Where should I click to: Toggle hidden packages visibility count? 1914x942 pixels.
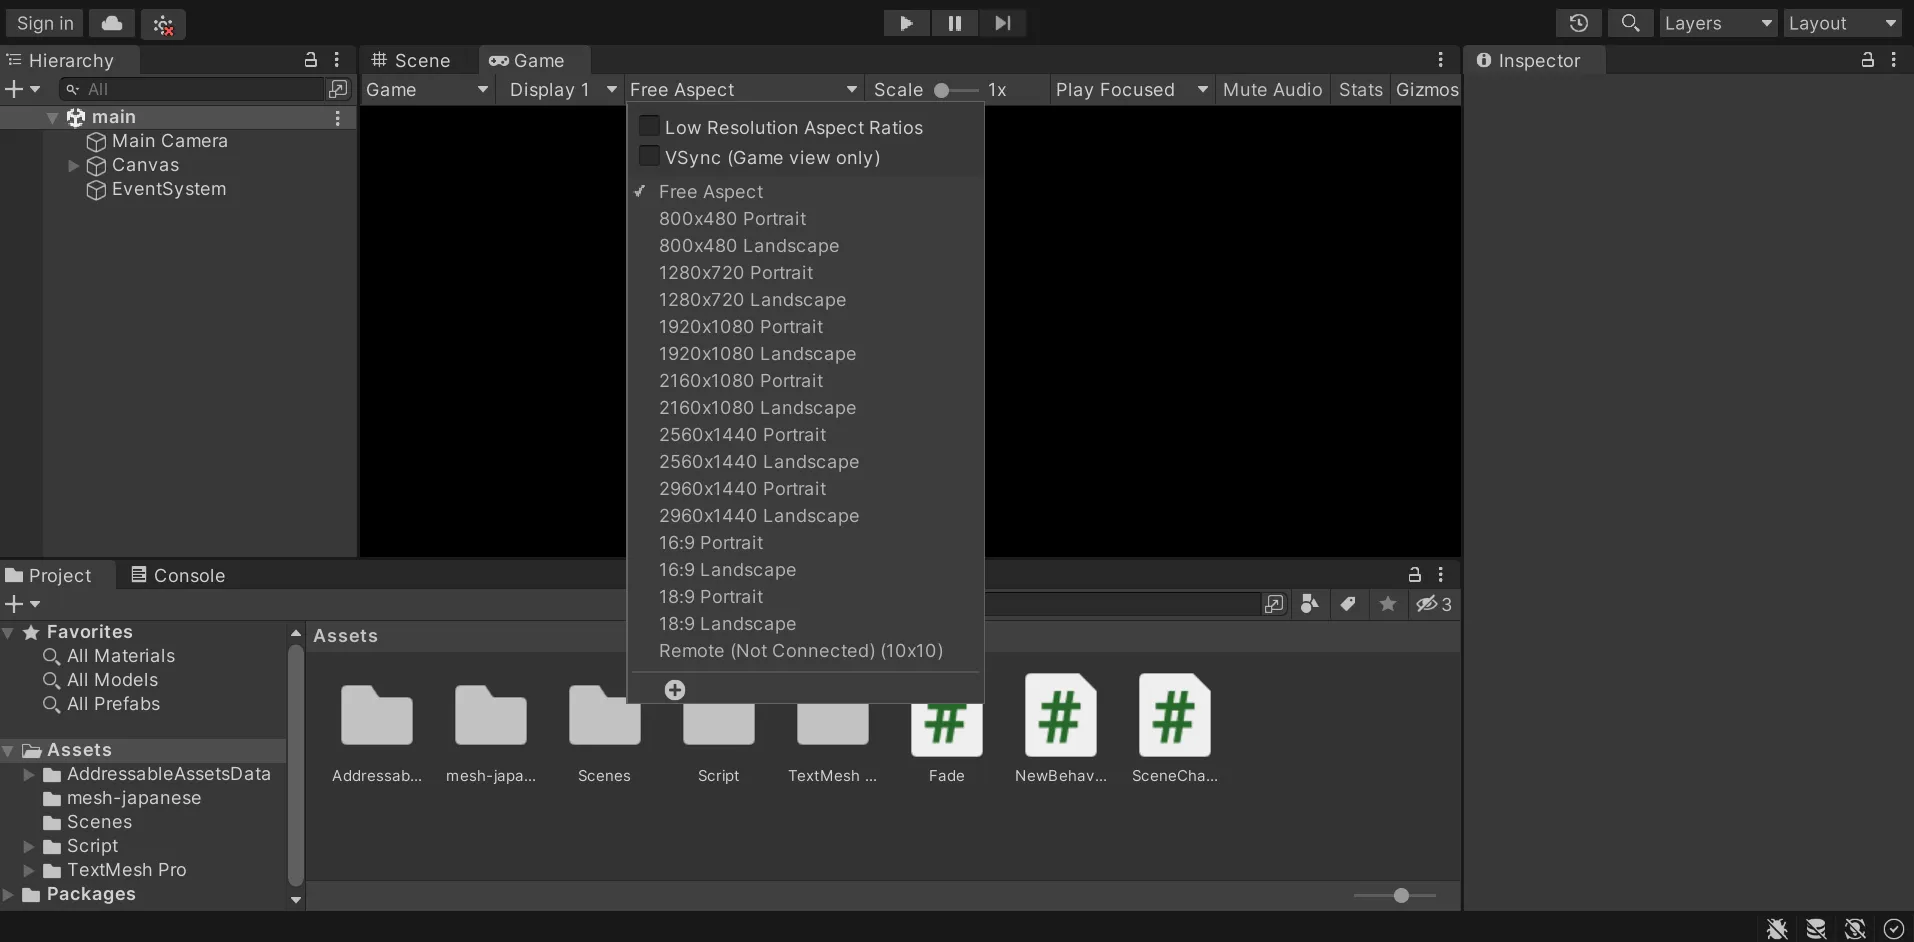(x=1434, y=604)
